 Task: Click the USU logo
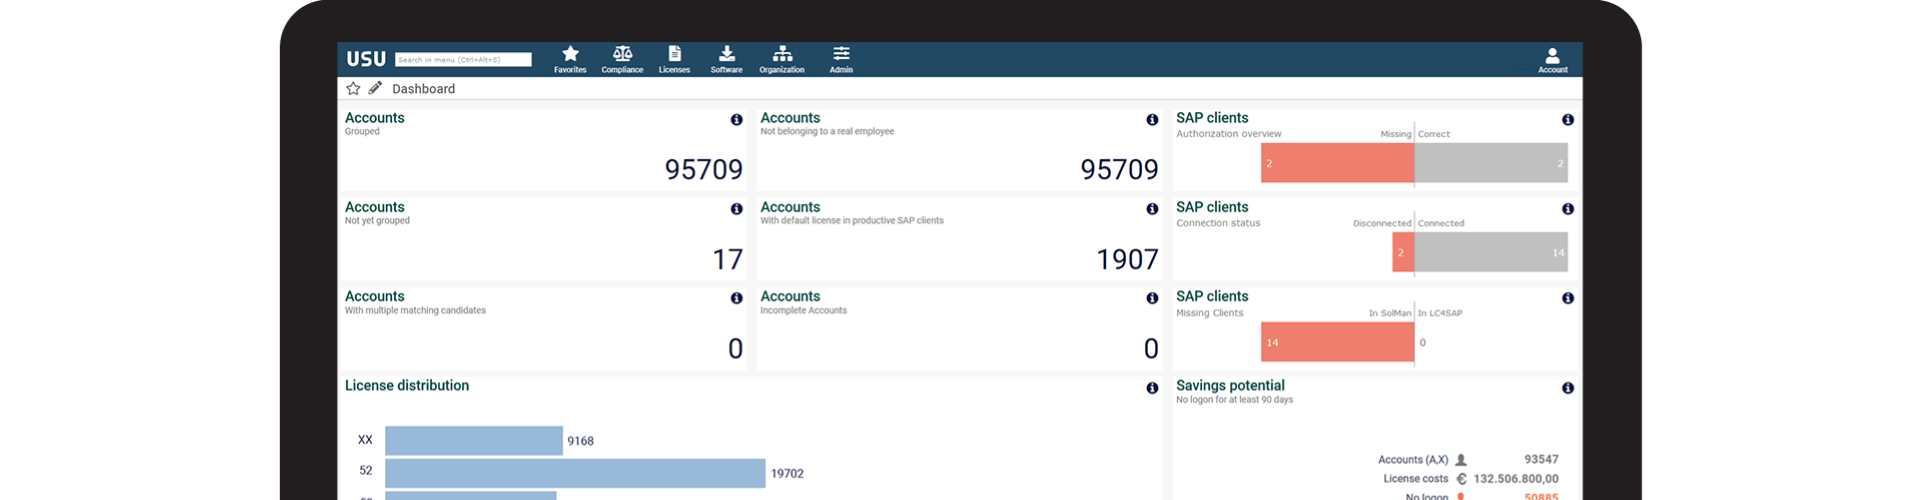(365, 59)
